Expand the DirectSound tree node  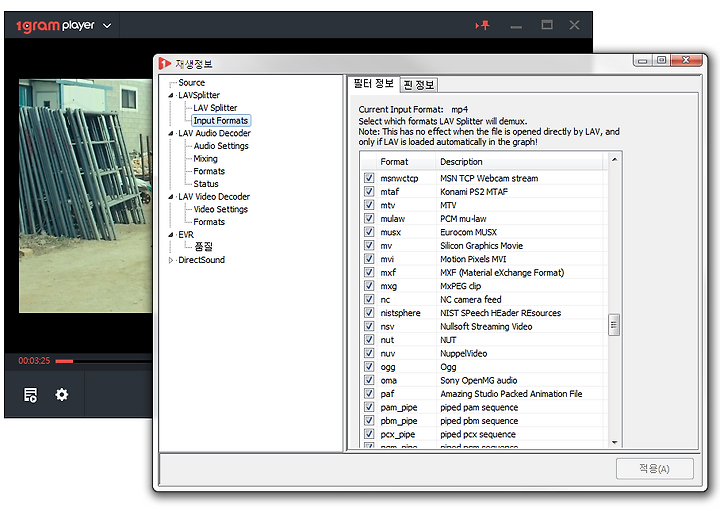click(171, 260)
